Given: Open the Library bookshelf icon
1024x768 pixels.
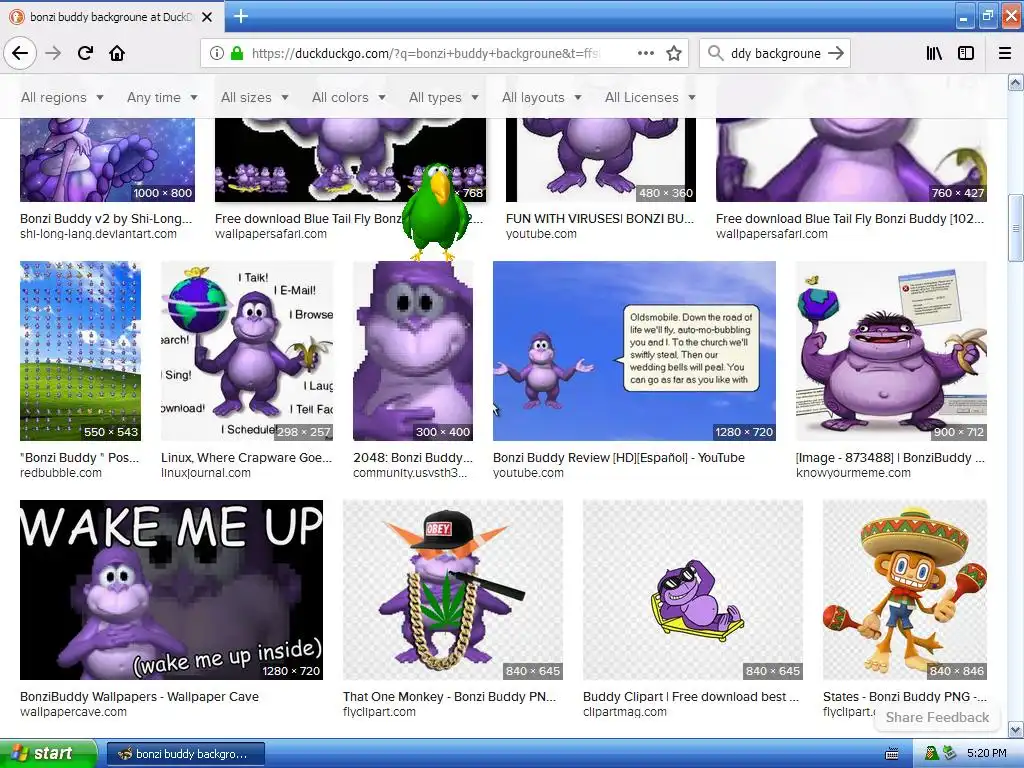Looking at the screenshot, I should coord(934,53).
